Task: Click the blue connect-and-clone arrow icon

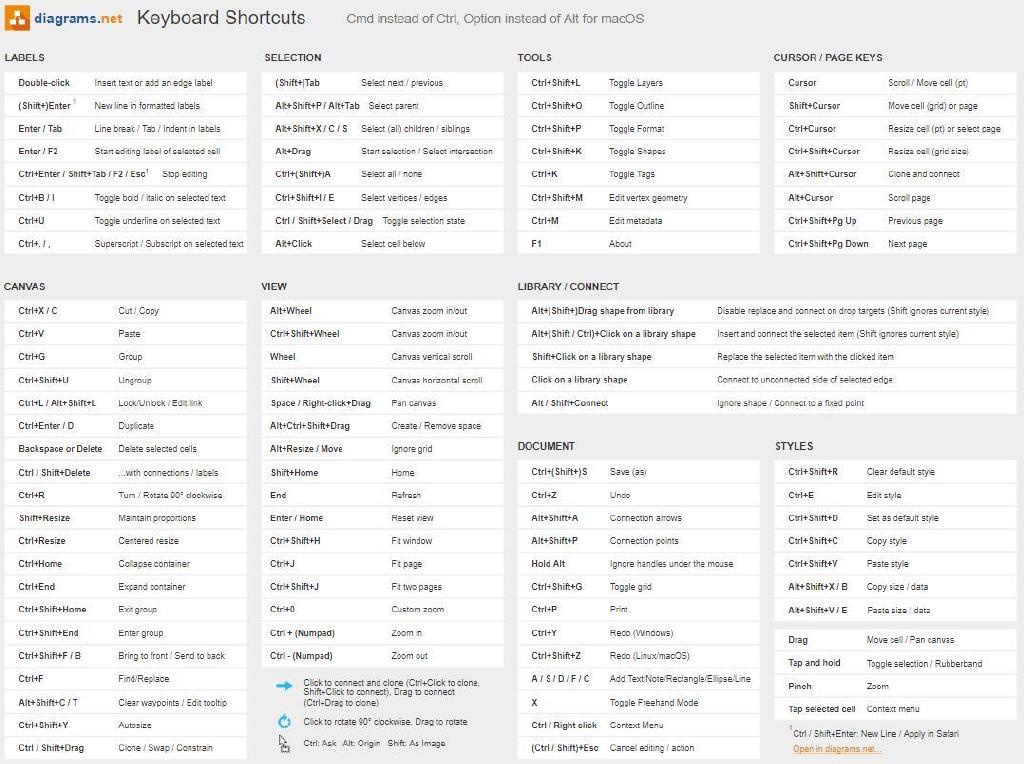Action: coord(284,686)
